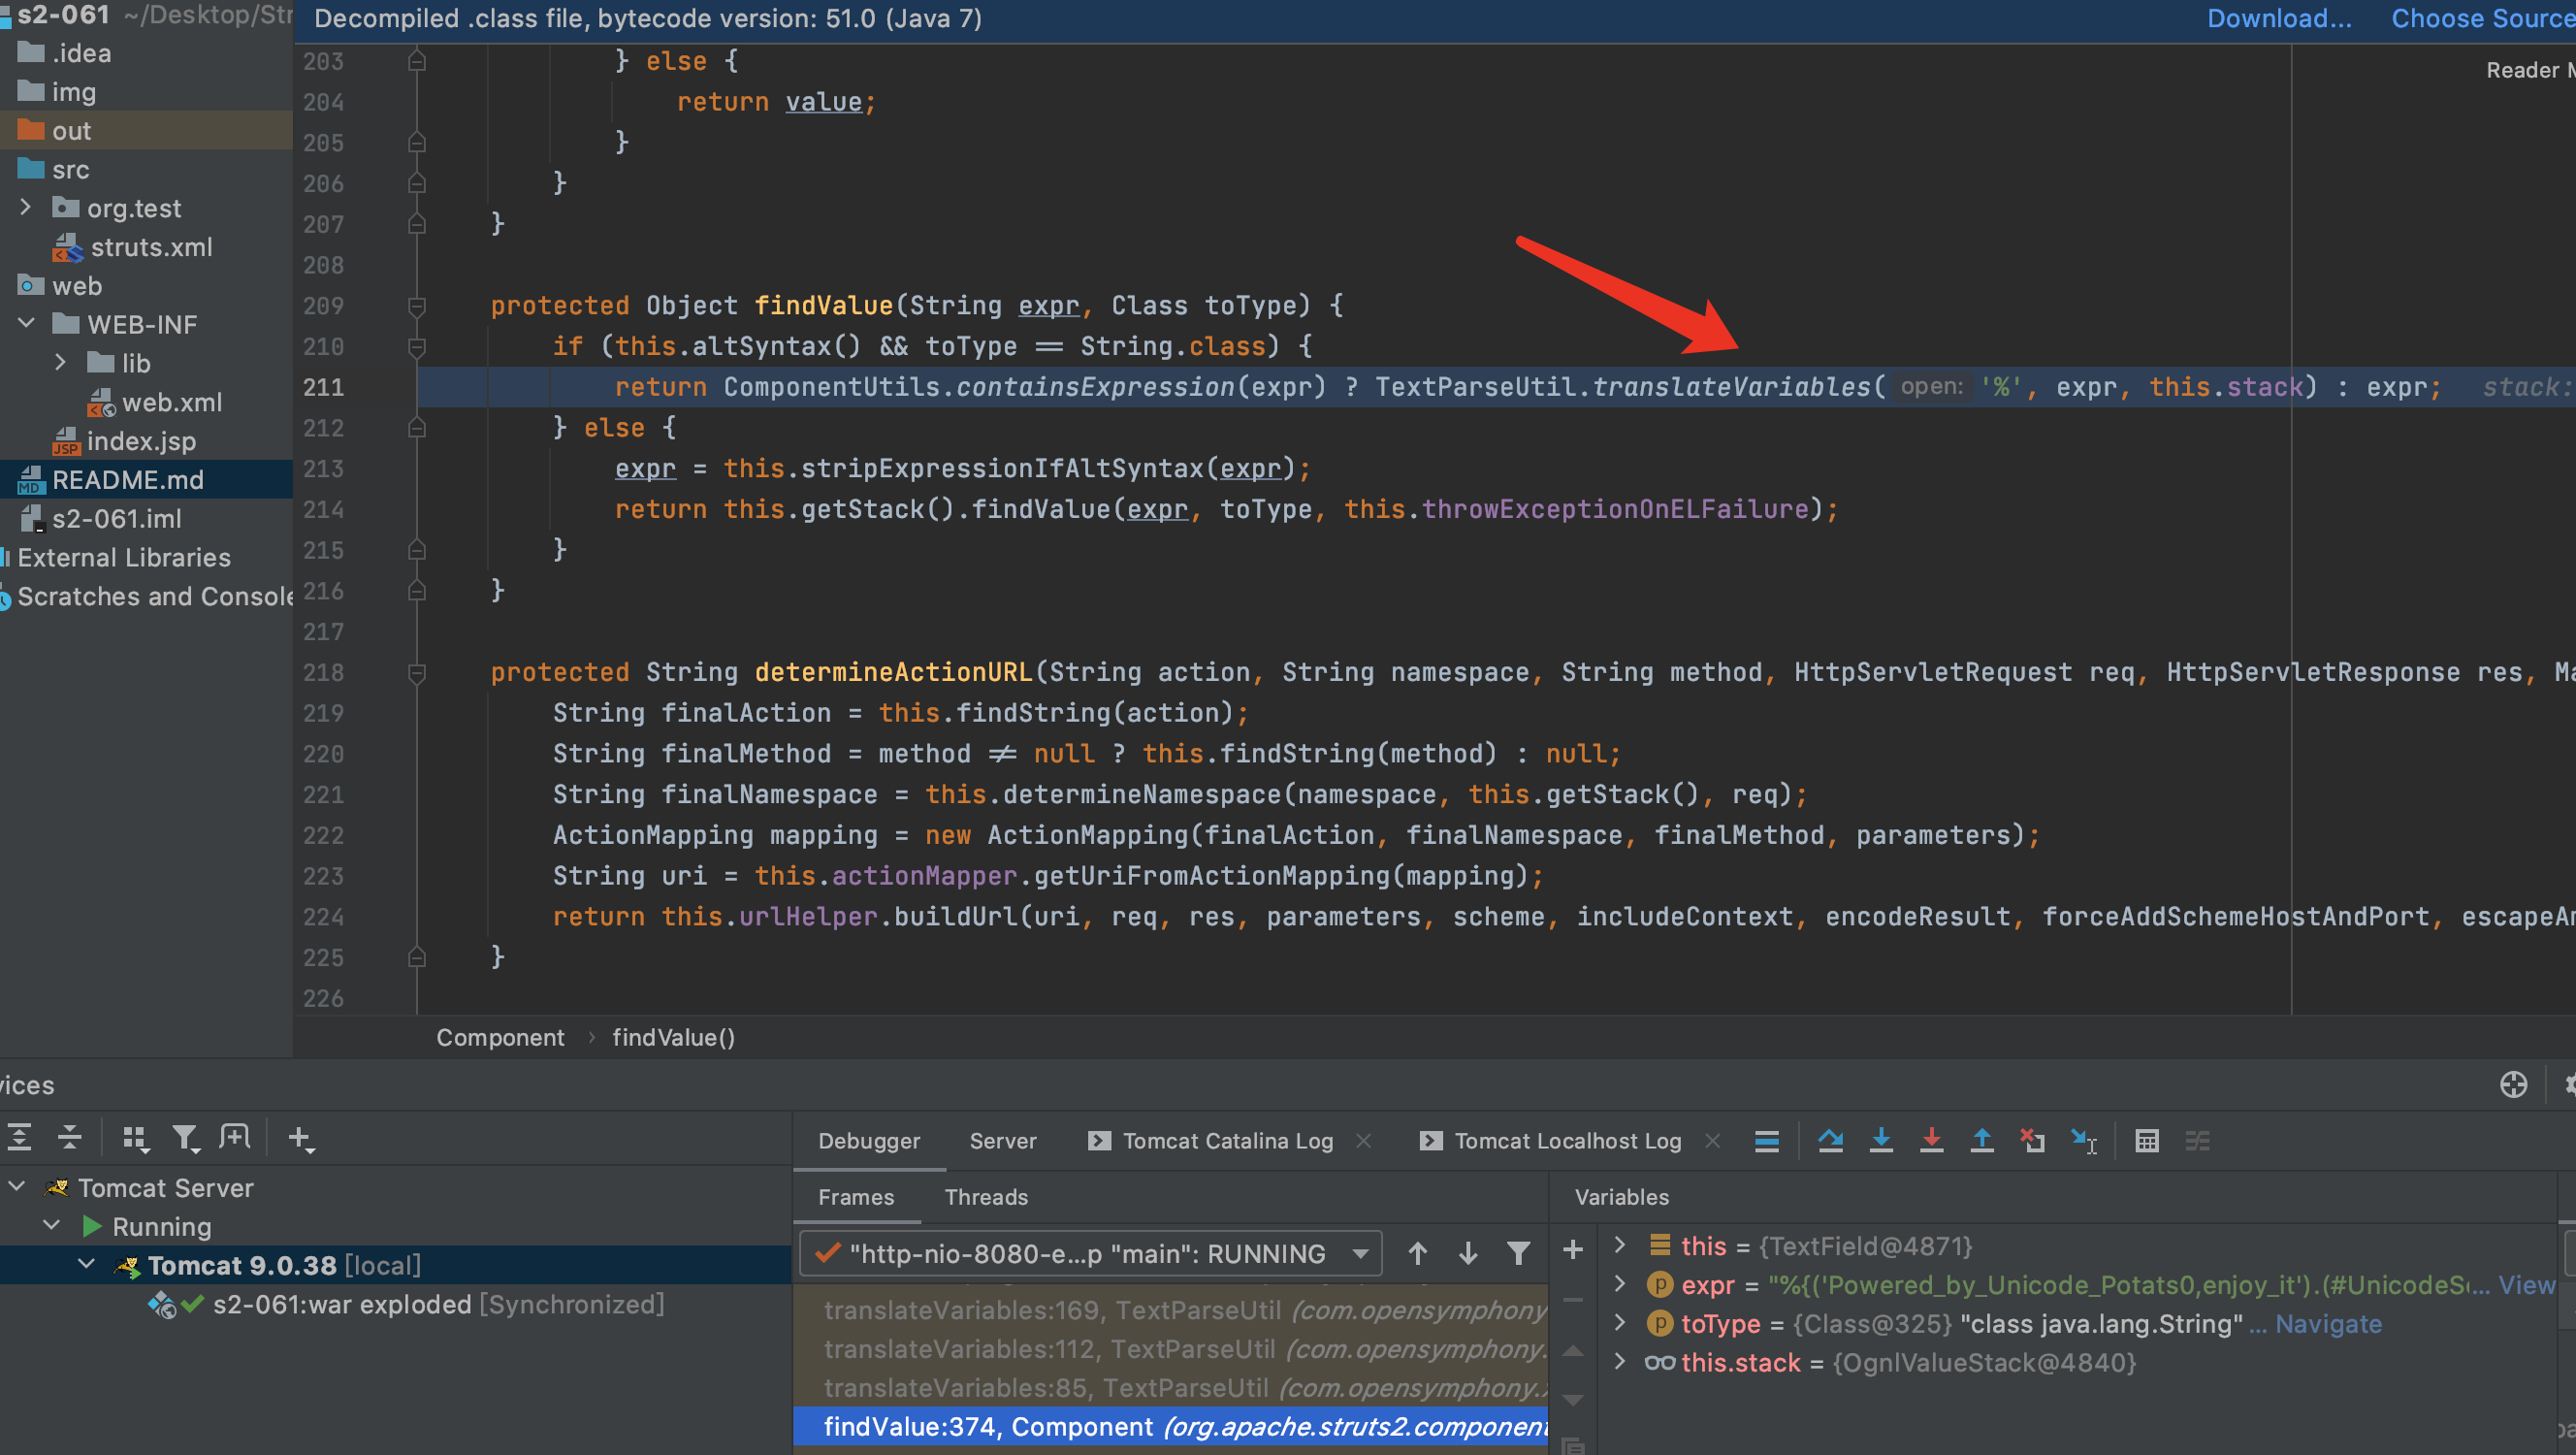The image size is (2576, 1455).
Task: Expand the expr variable
Action: point(1620,1284)
